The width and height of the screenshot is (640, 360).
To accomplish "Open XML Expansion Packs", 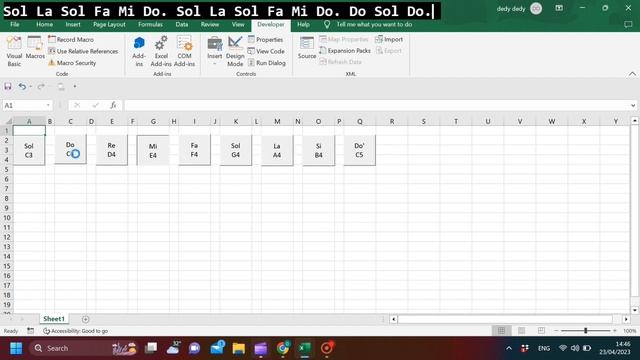I will (345, 51).
